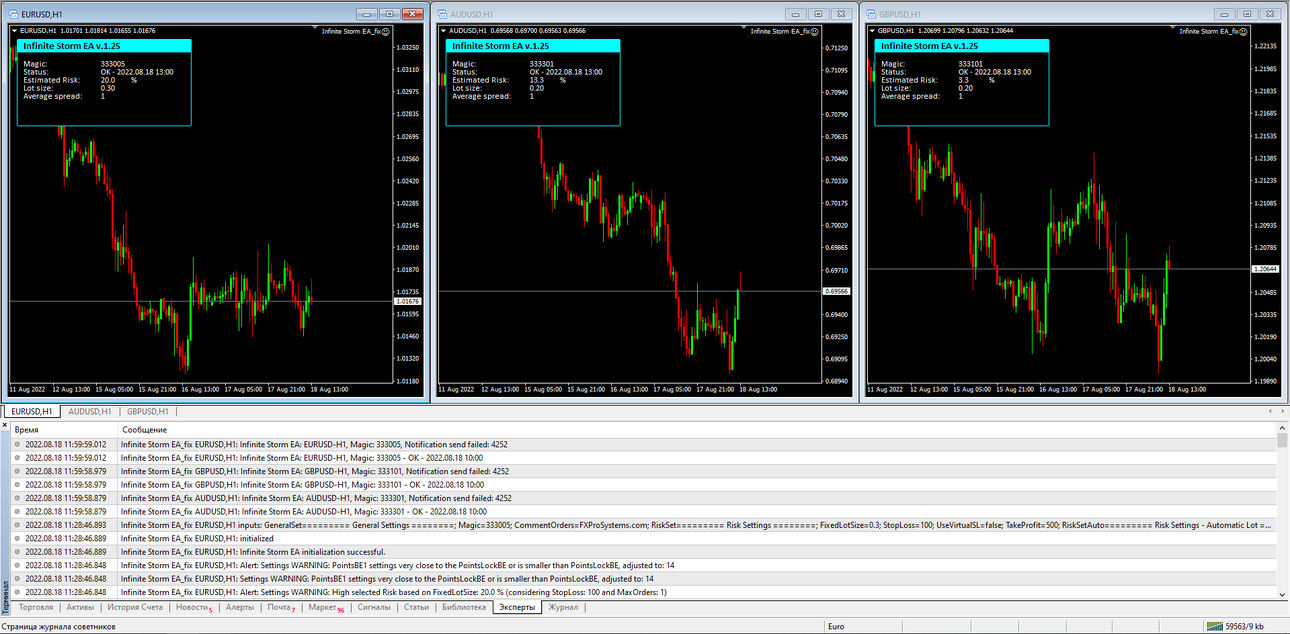Restore the EURUSD,H1 chart window size
The width and height of the screenshot is (1290, 634).
pos(389,14)
